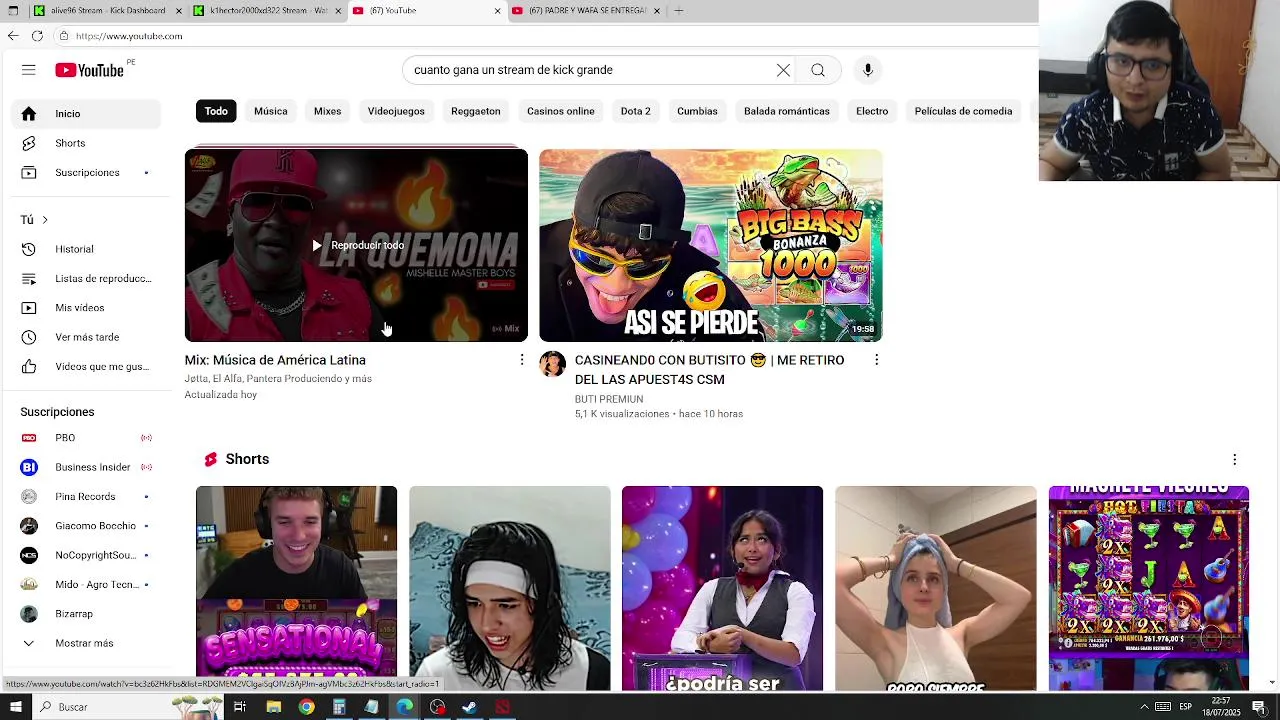
Task: Open Shorts in the sidebar
Action: [x=86, y=143]
